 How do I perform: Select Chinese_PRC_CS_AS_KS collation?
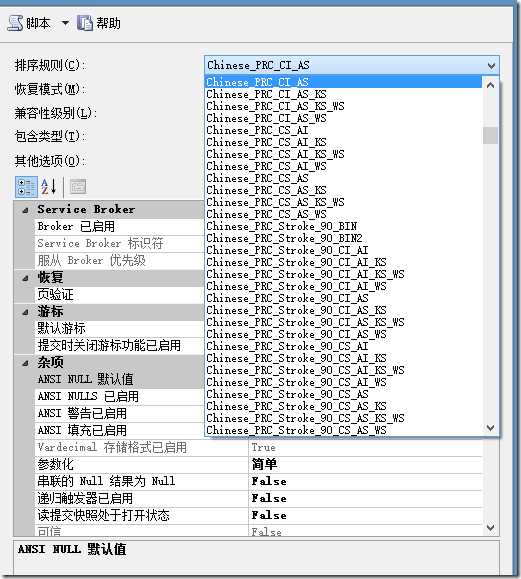tap(343, 190)
